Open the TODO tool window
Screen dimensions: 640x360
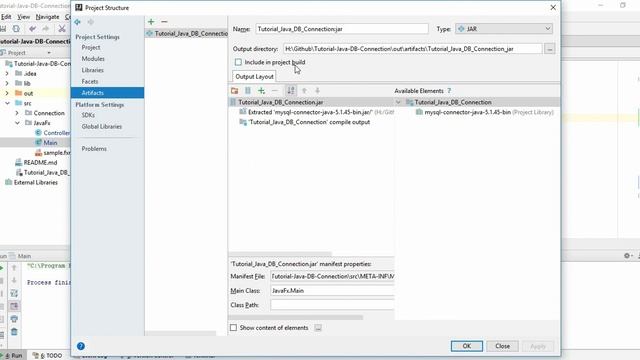(x=47, y=356)
